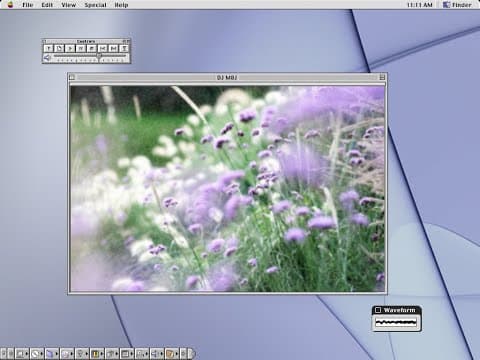
Task: Collapse the Control Strip using its end tab
Action: click(x=192, y=353)
